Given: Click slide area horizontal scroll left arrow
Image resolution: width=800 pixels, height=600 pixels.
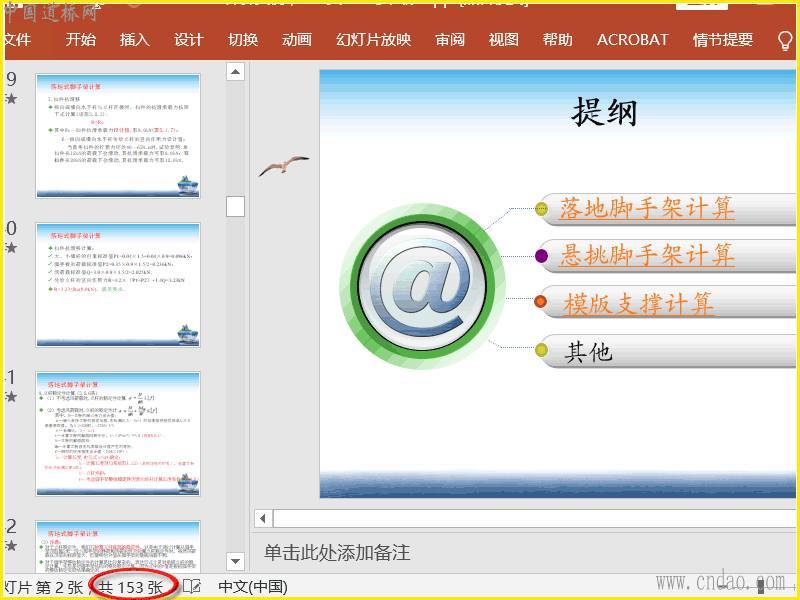Looking at the screenshot, I should coord(263,519).
